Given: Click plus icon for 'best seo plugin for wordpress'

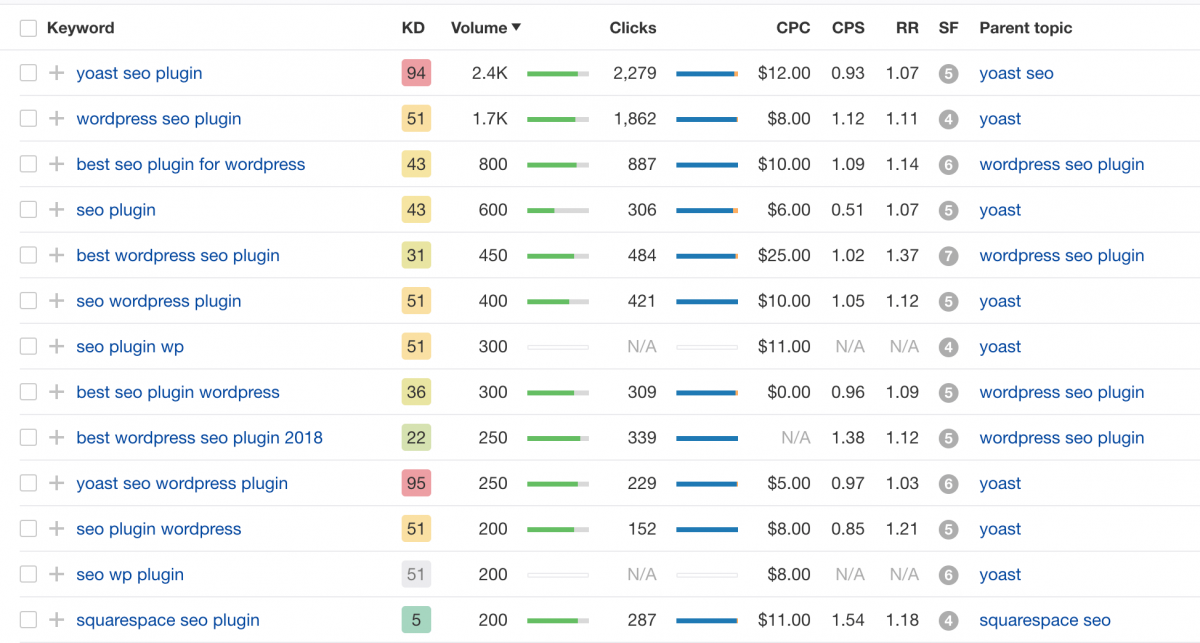Looking at the screenshot, I should click(57, 164).
